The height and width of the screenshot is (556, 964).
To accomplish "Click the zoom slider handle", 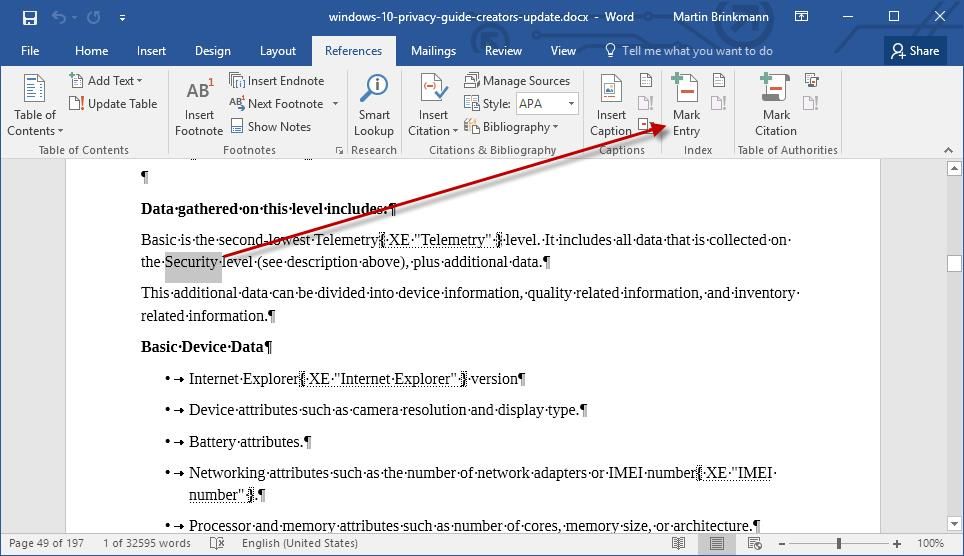I will pos(838,543).
